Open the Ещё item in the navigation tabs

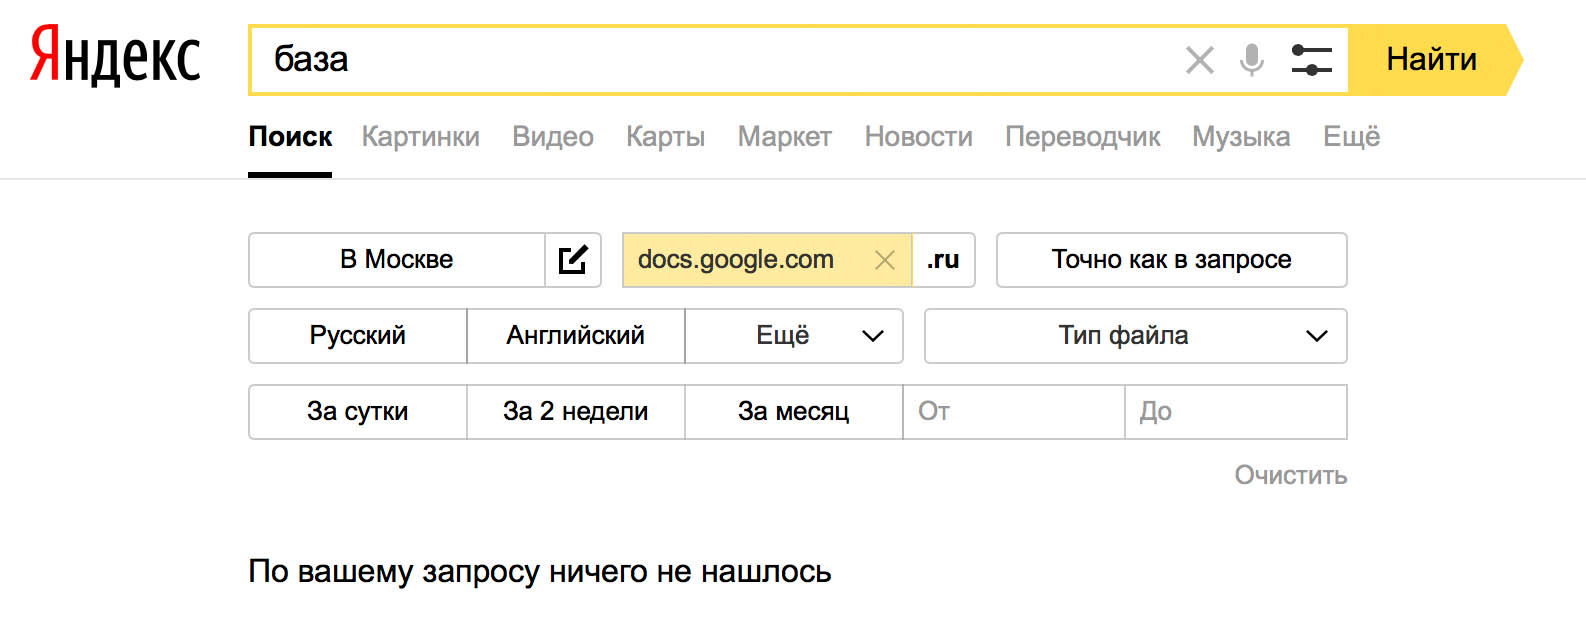pyautogui.click(x=1352, y=137)
